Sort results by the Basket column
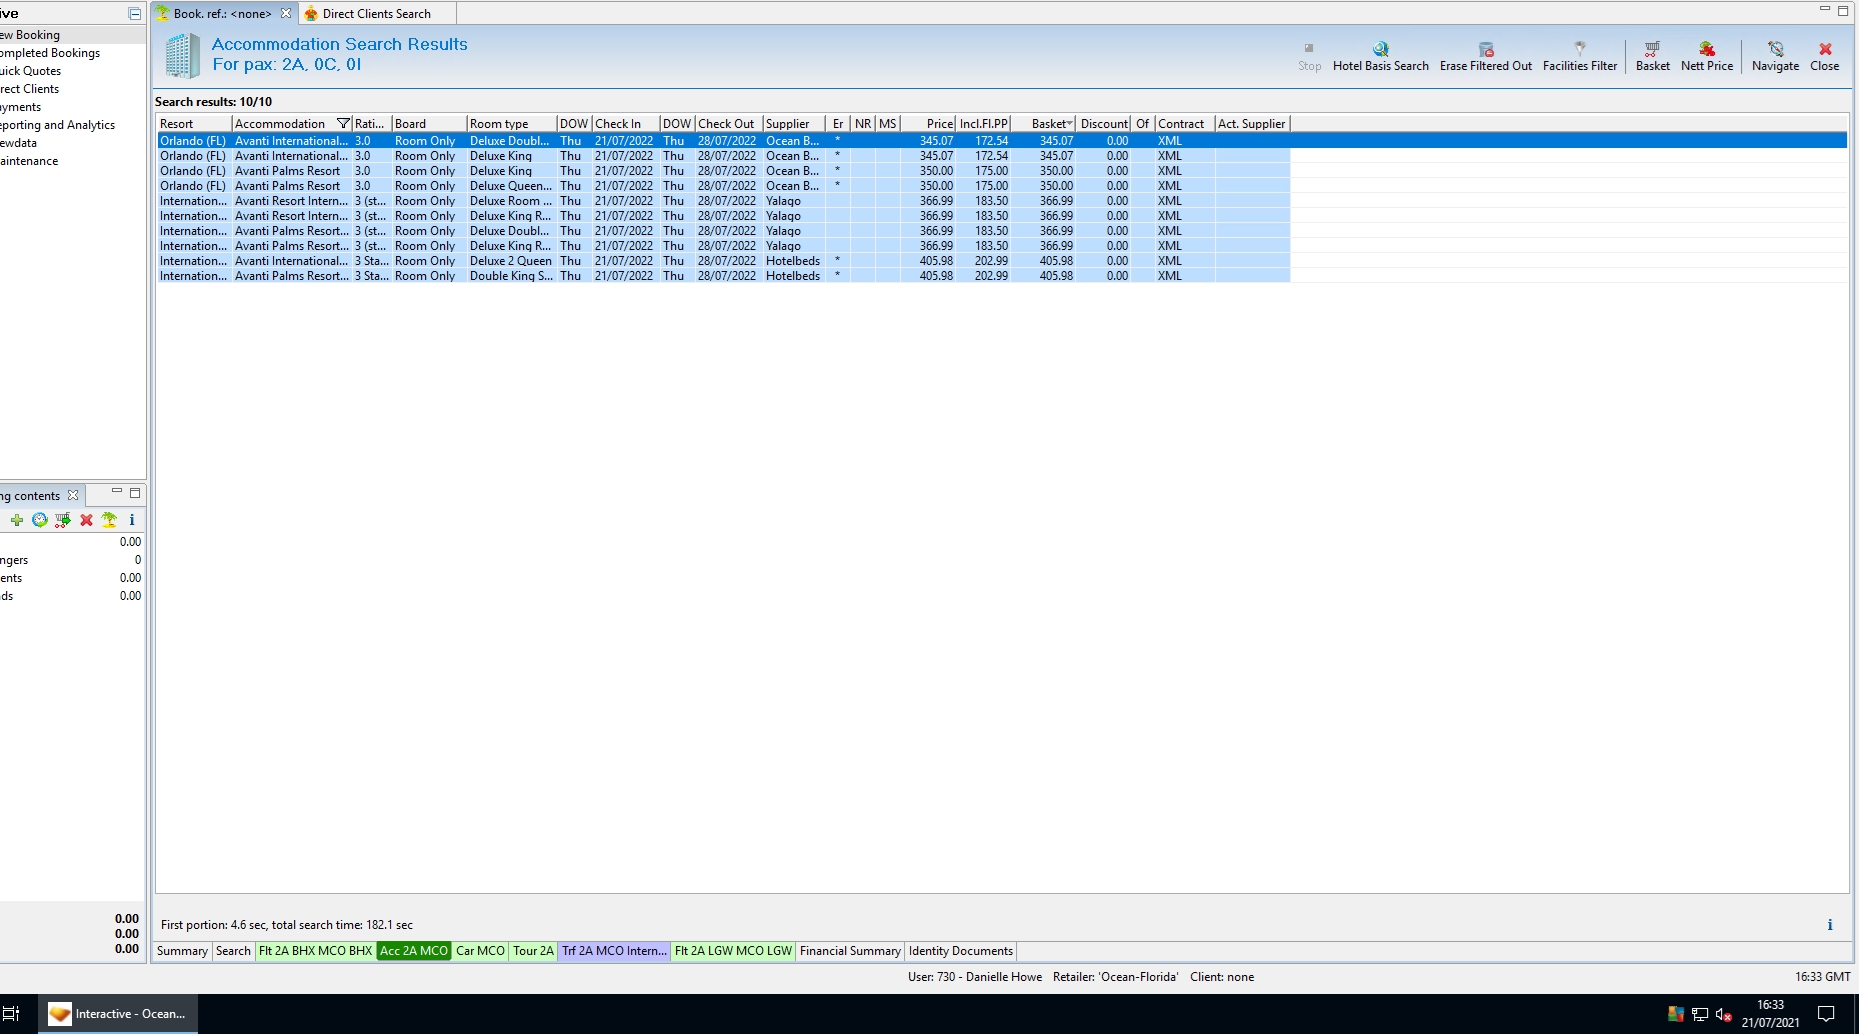 tap(1044, 124)
